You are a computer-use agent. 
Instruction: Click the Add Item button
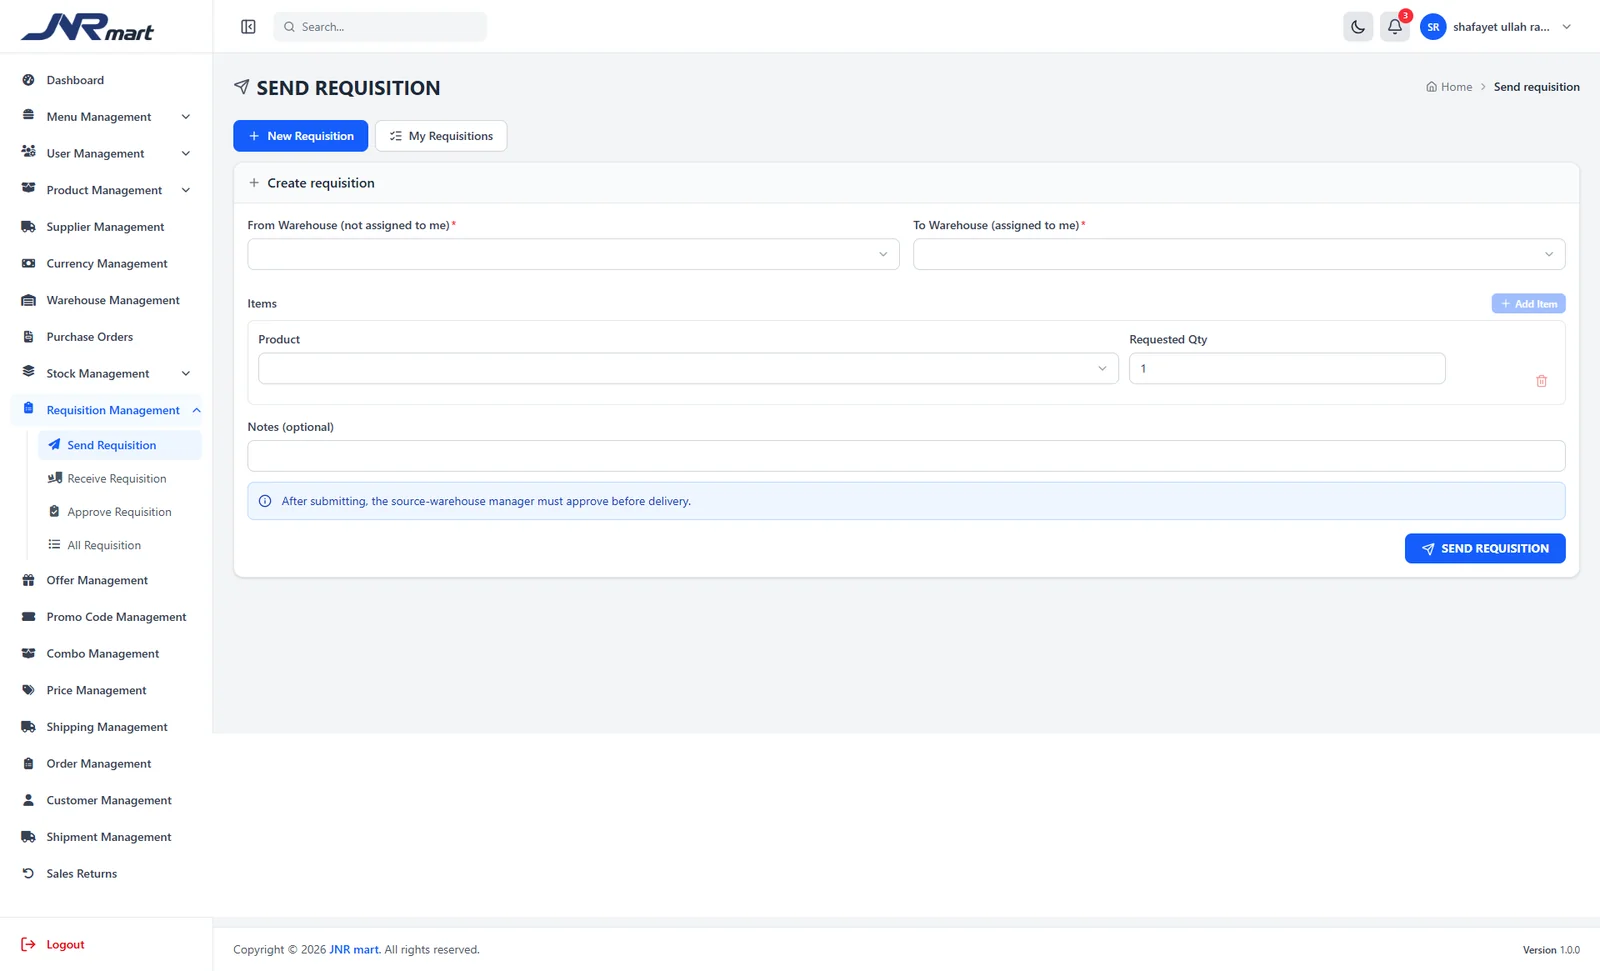click(1528, 304)
